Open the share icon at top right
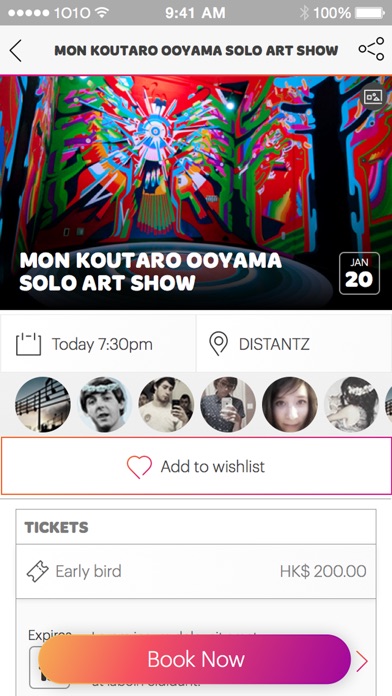The image size is (392, 696). click(371, 49)
